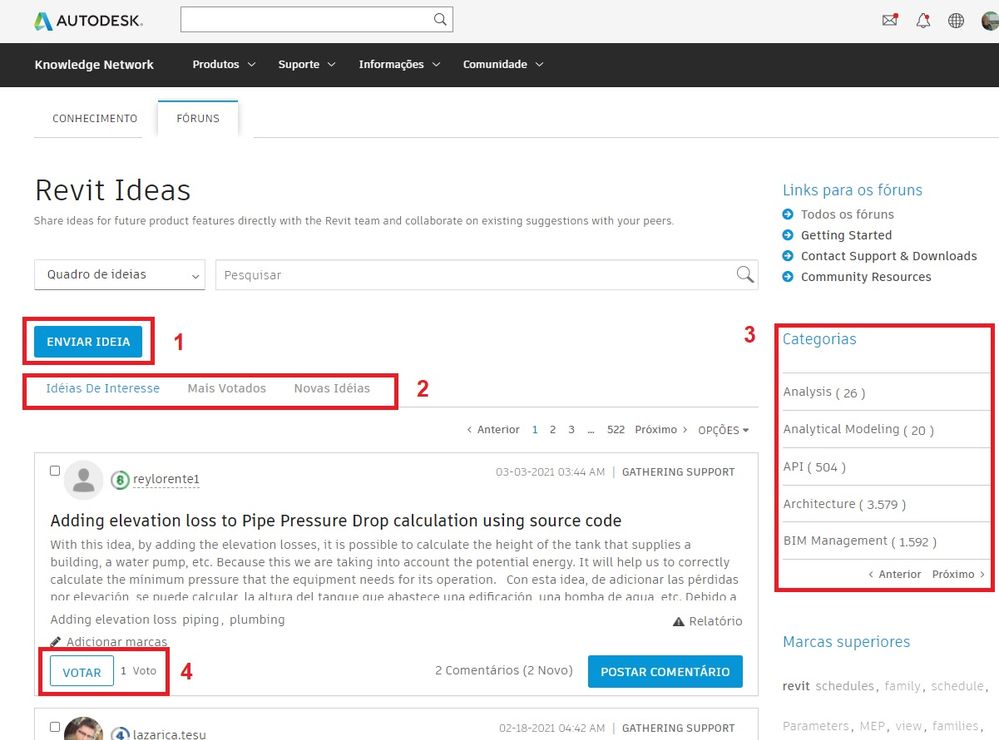Click lazarica.tesu's avatar photo
The height and width of the screenshot is (740, 999).
coord(83,729)
